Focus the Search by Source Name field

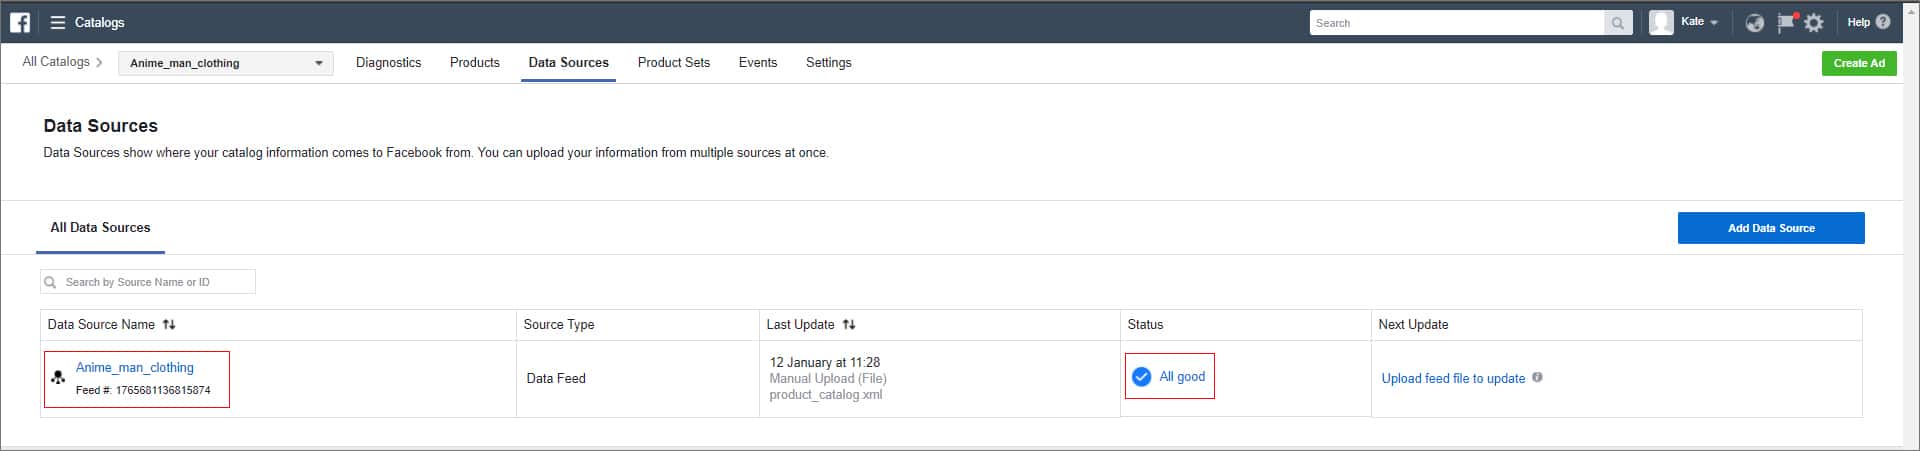(x=155, y=282)
